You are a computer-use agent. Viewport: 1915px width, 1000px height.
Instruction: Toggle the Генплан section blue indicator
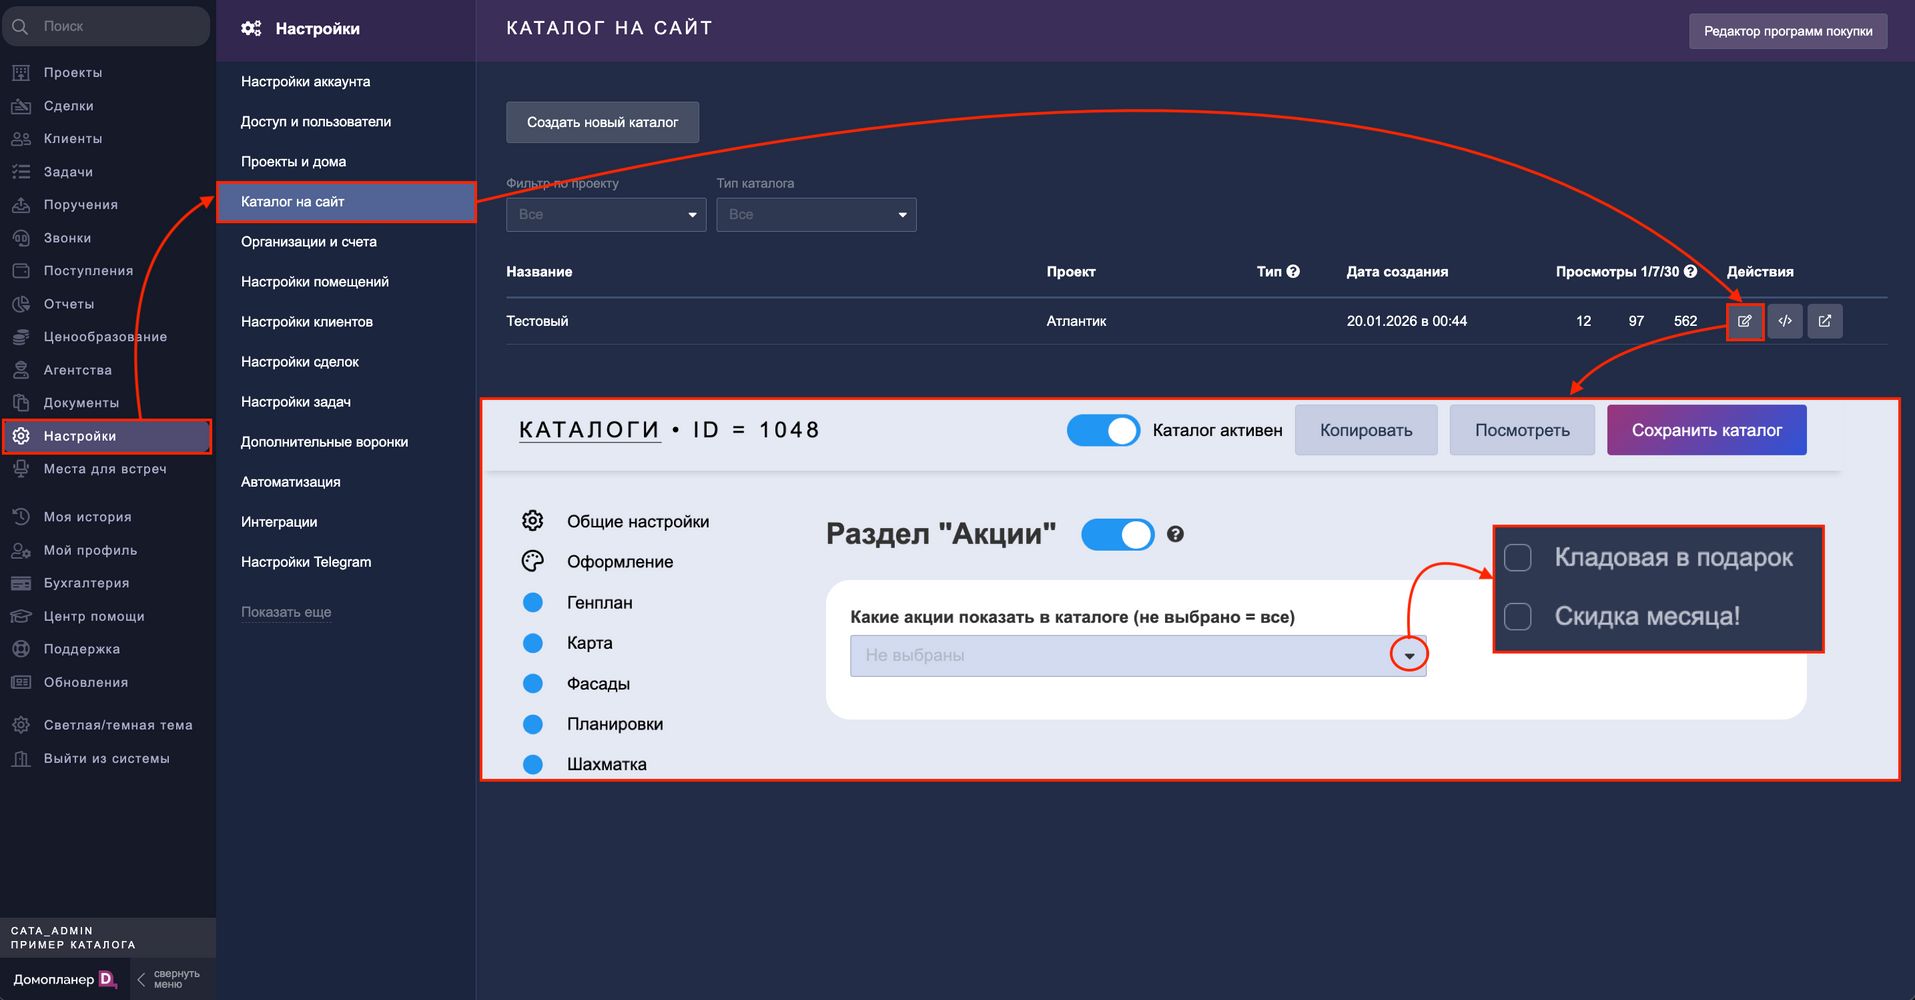533,602
